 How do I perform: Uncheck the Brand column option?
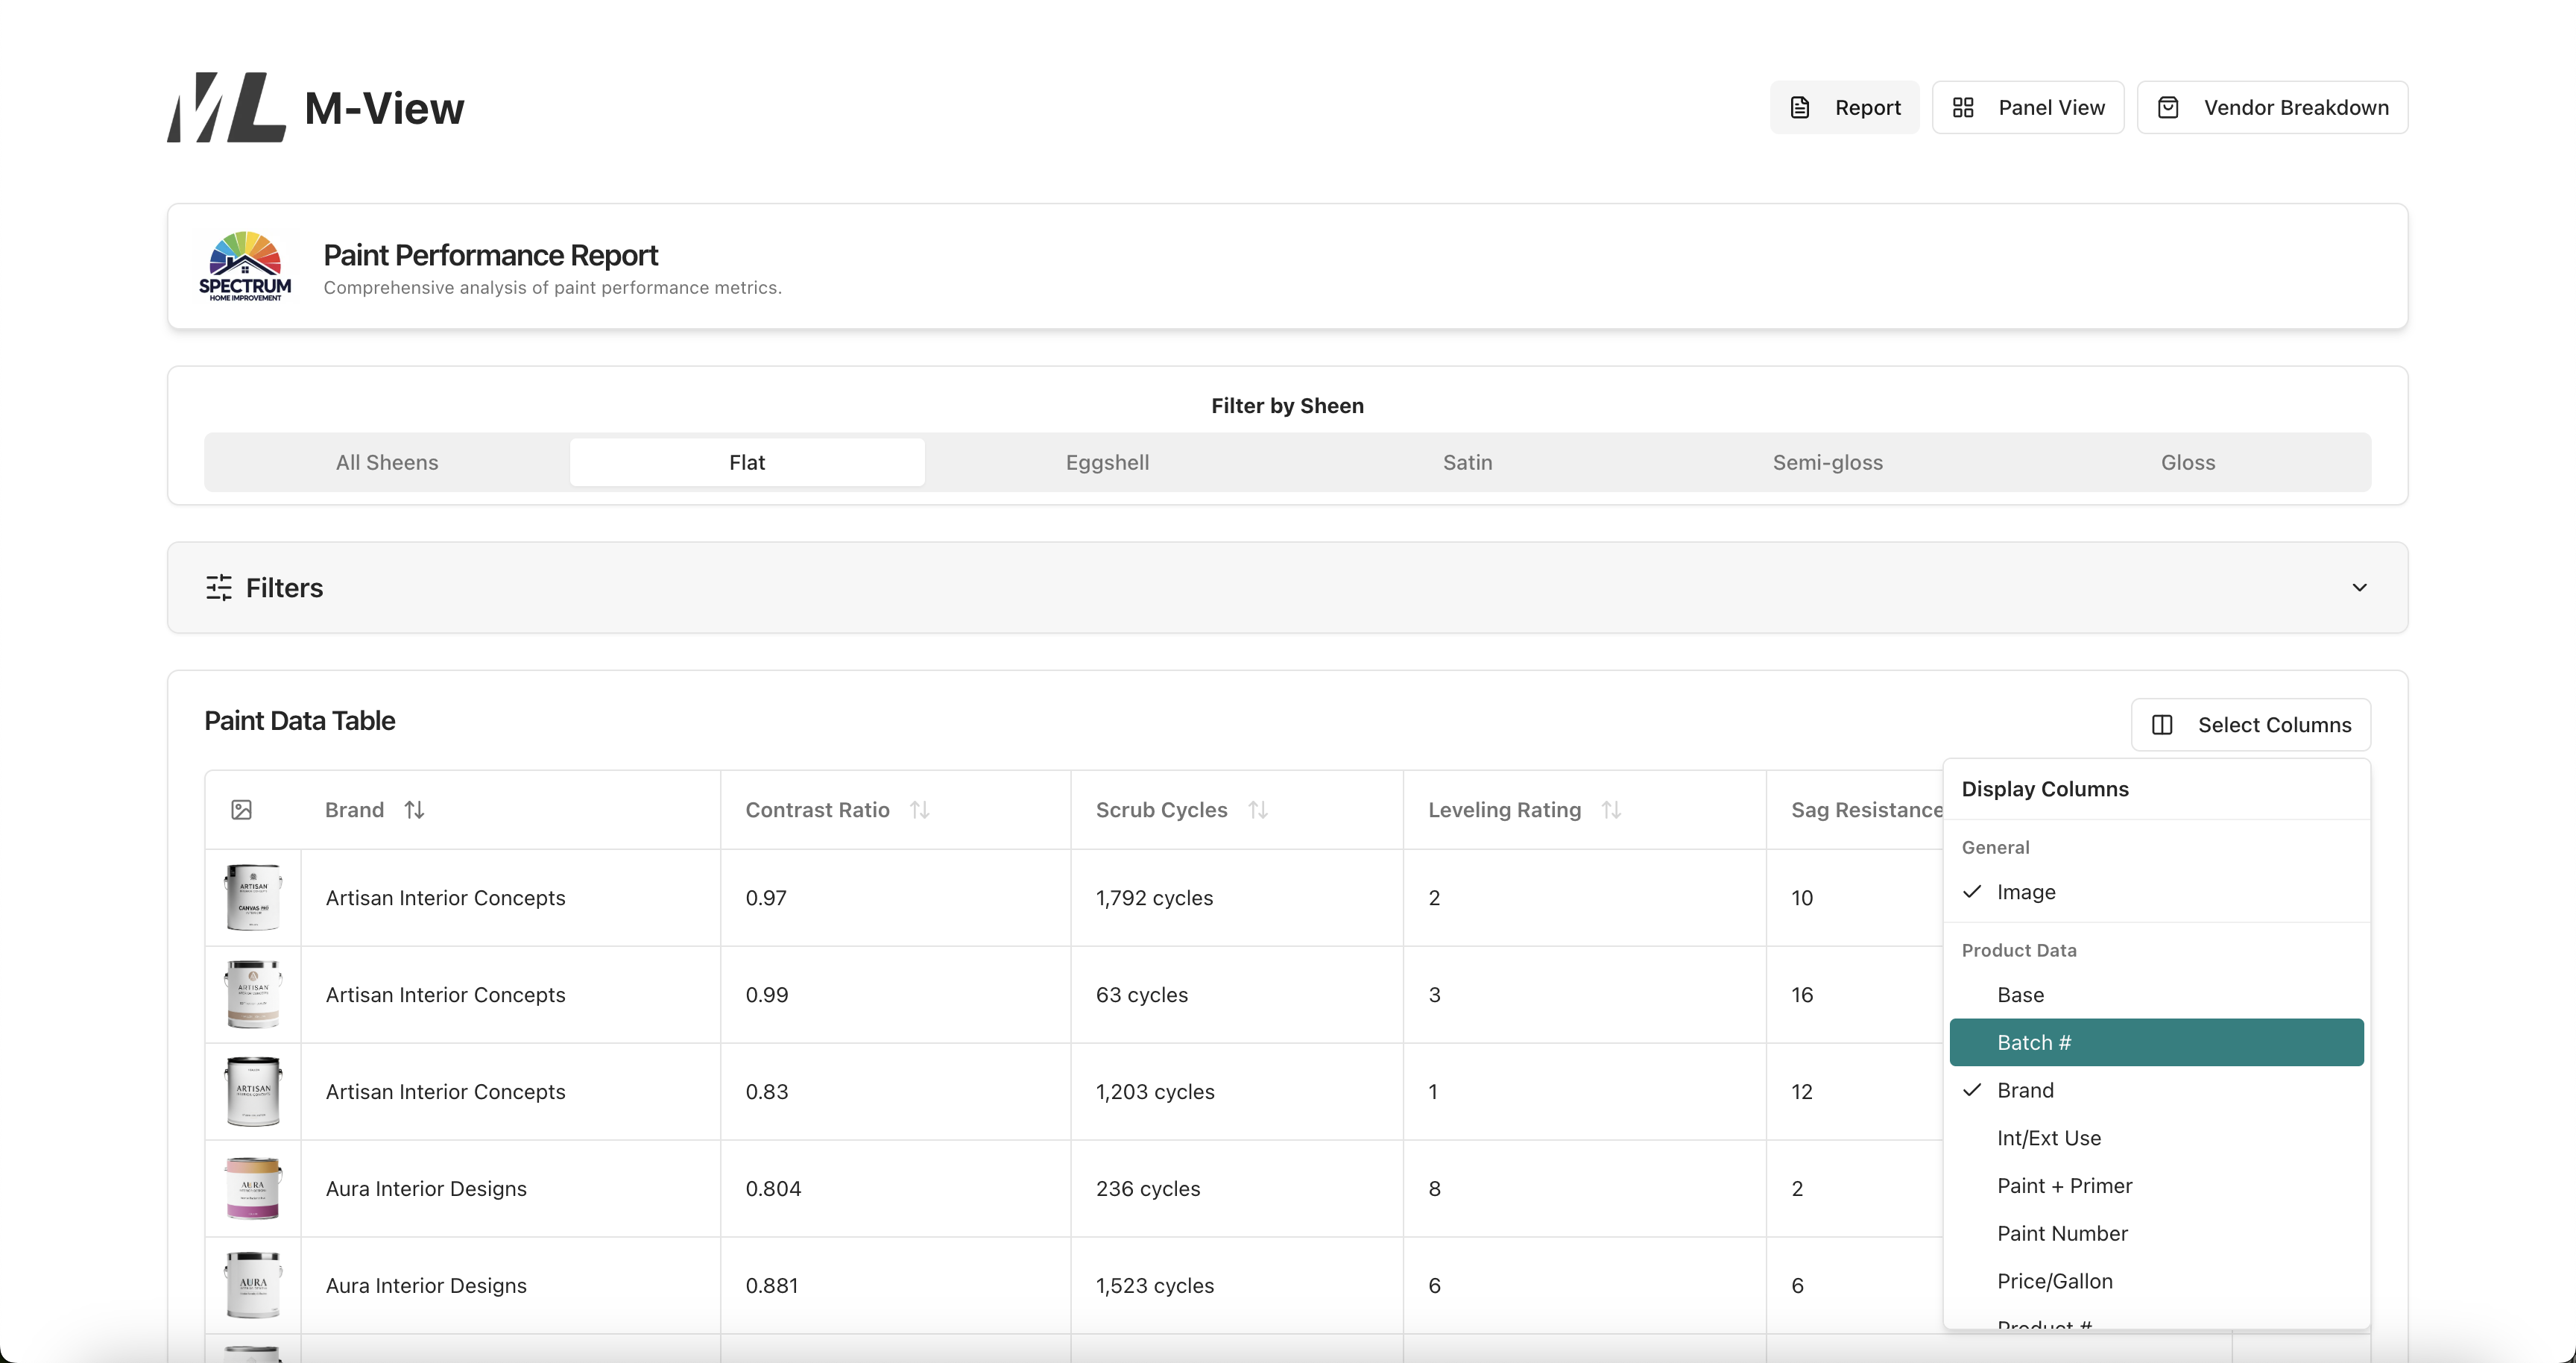point(2156,1090)
